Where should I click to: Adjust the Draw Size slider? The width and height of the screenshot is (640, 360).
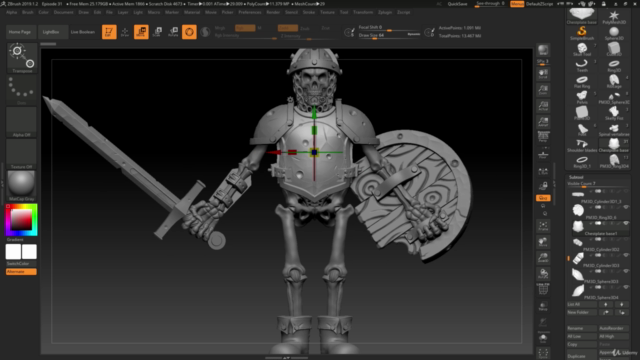[x=389, y=35]
